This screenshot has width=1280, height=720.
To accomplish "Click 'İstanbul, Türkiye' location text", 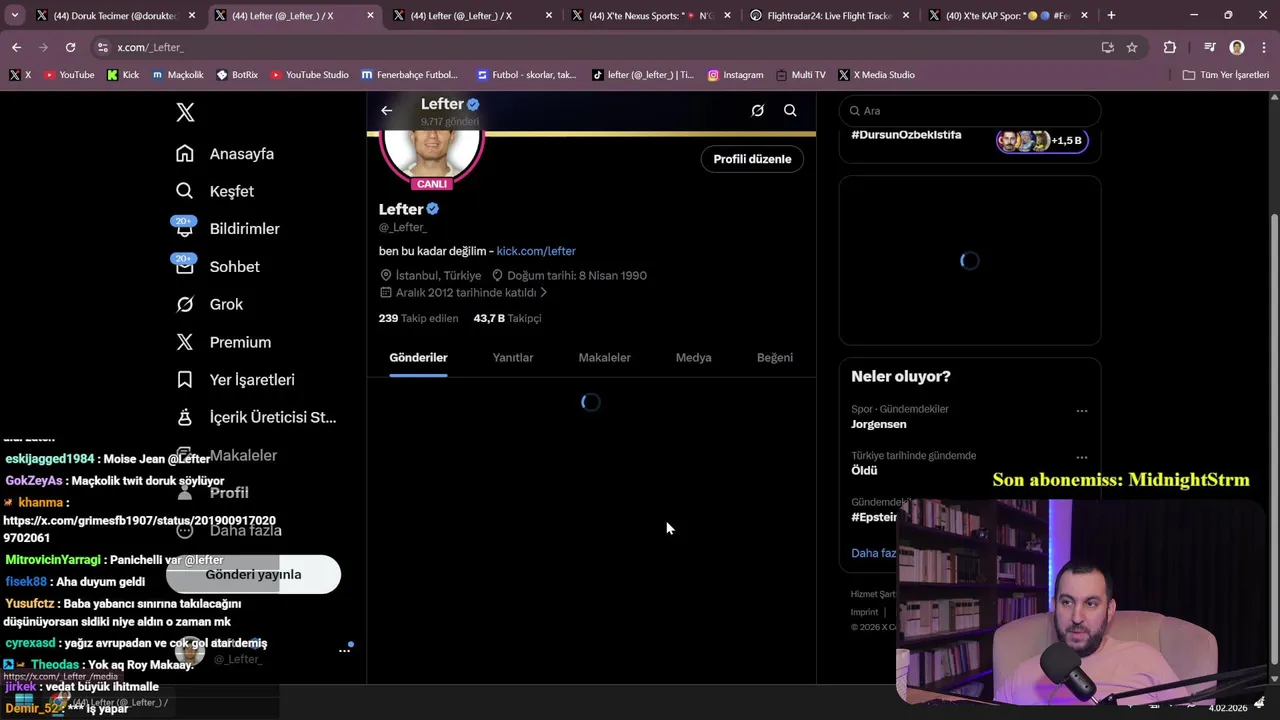I will pyautogui.click(x=438, y=276).
